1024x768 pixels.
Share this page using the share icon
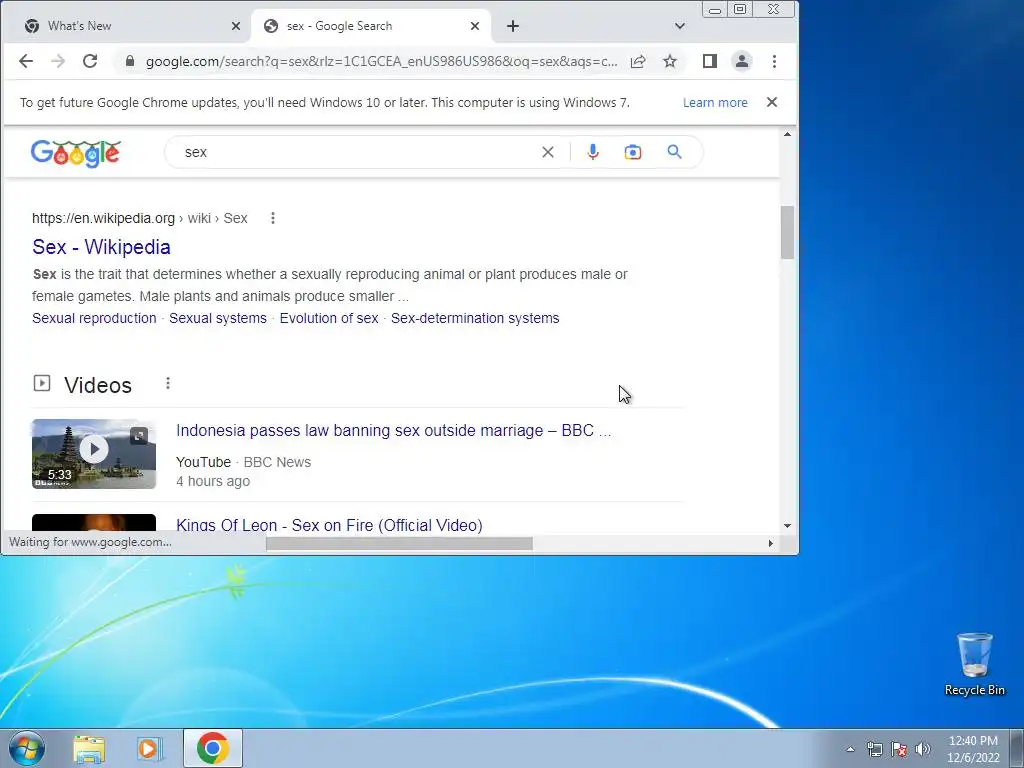click(638, 61)
